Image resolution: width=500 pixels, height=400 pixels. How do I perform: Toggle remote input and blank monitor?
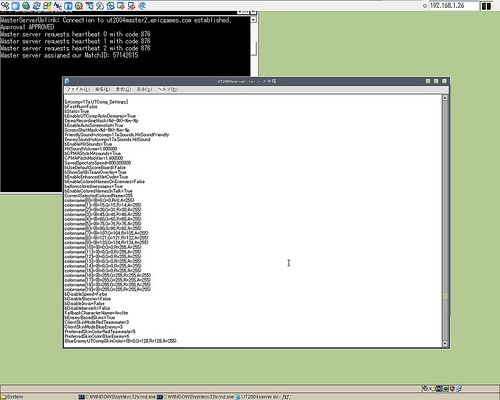(x=100, y=6)
